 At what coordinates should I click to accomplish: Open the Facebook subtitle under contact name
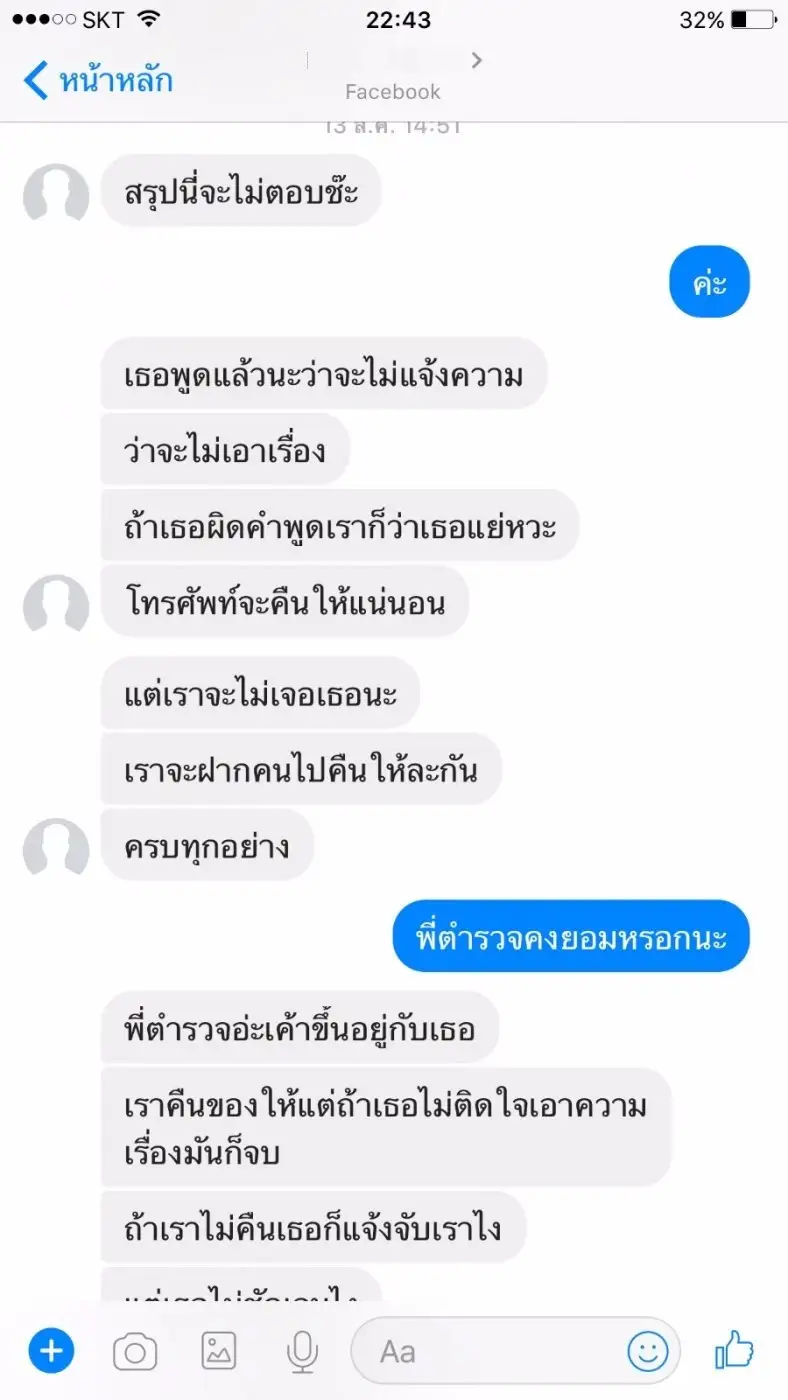click(393, 92)
